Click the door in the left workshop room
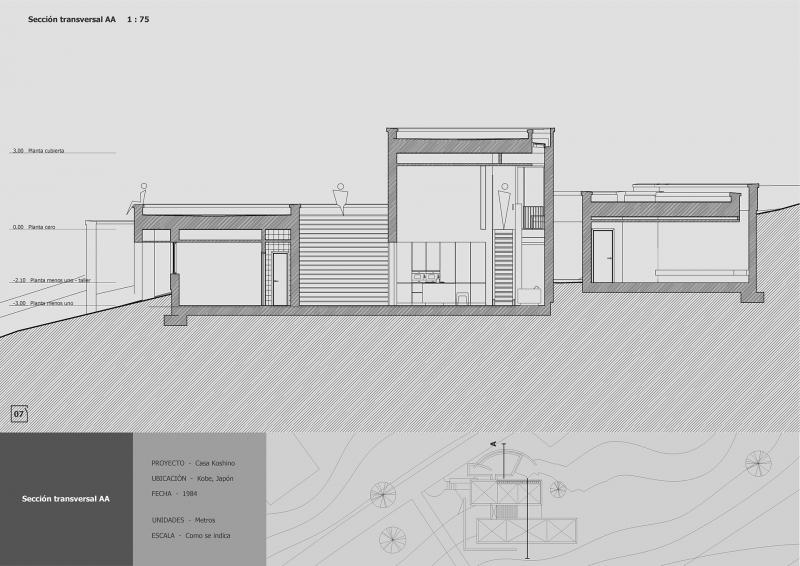800x566 pixels. coord(280,279)
